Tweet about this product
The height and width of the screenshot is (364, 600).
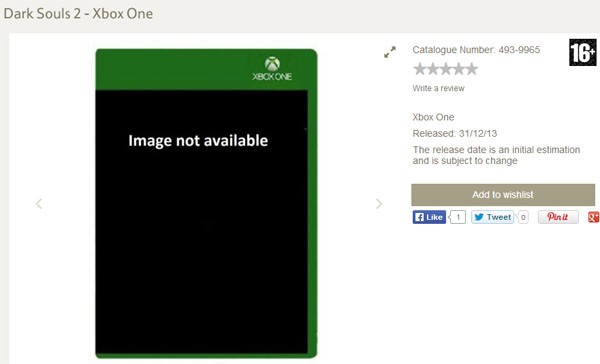(x=492, y=217)
